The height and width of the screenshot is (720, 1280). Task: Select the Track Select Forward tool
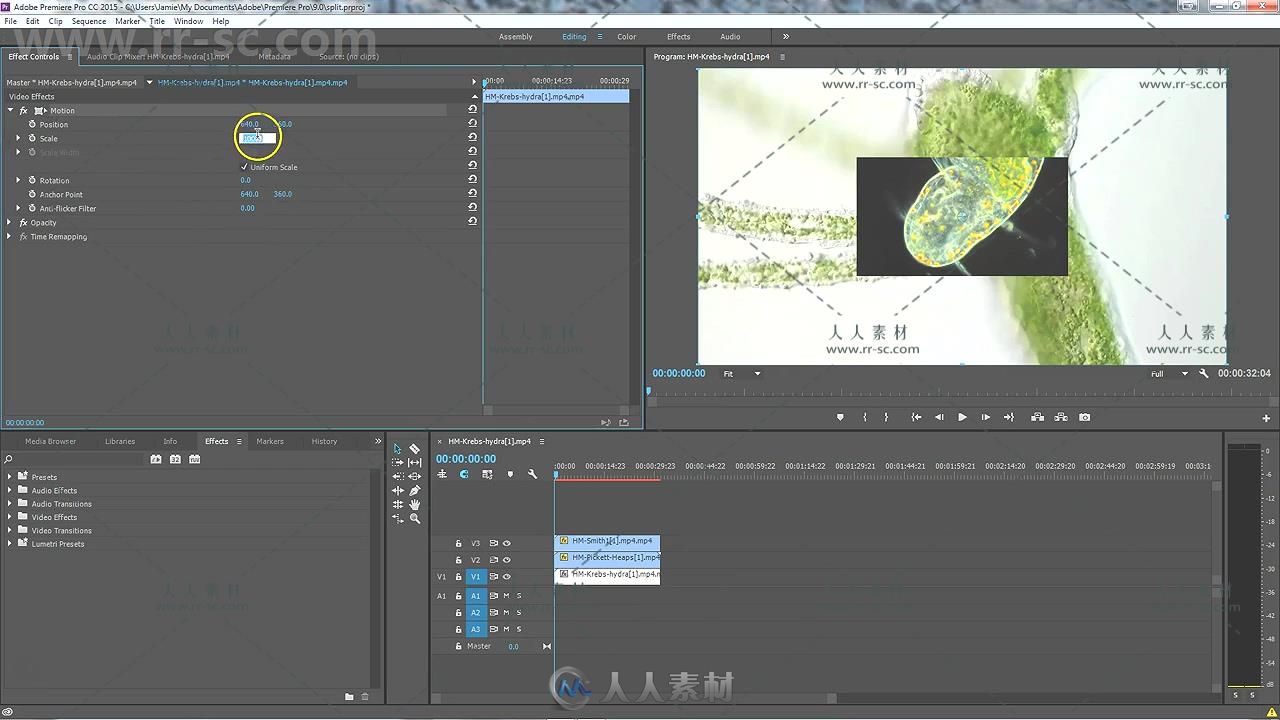pyautogui.click(x=398, y=463)
